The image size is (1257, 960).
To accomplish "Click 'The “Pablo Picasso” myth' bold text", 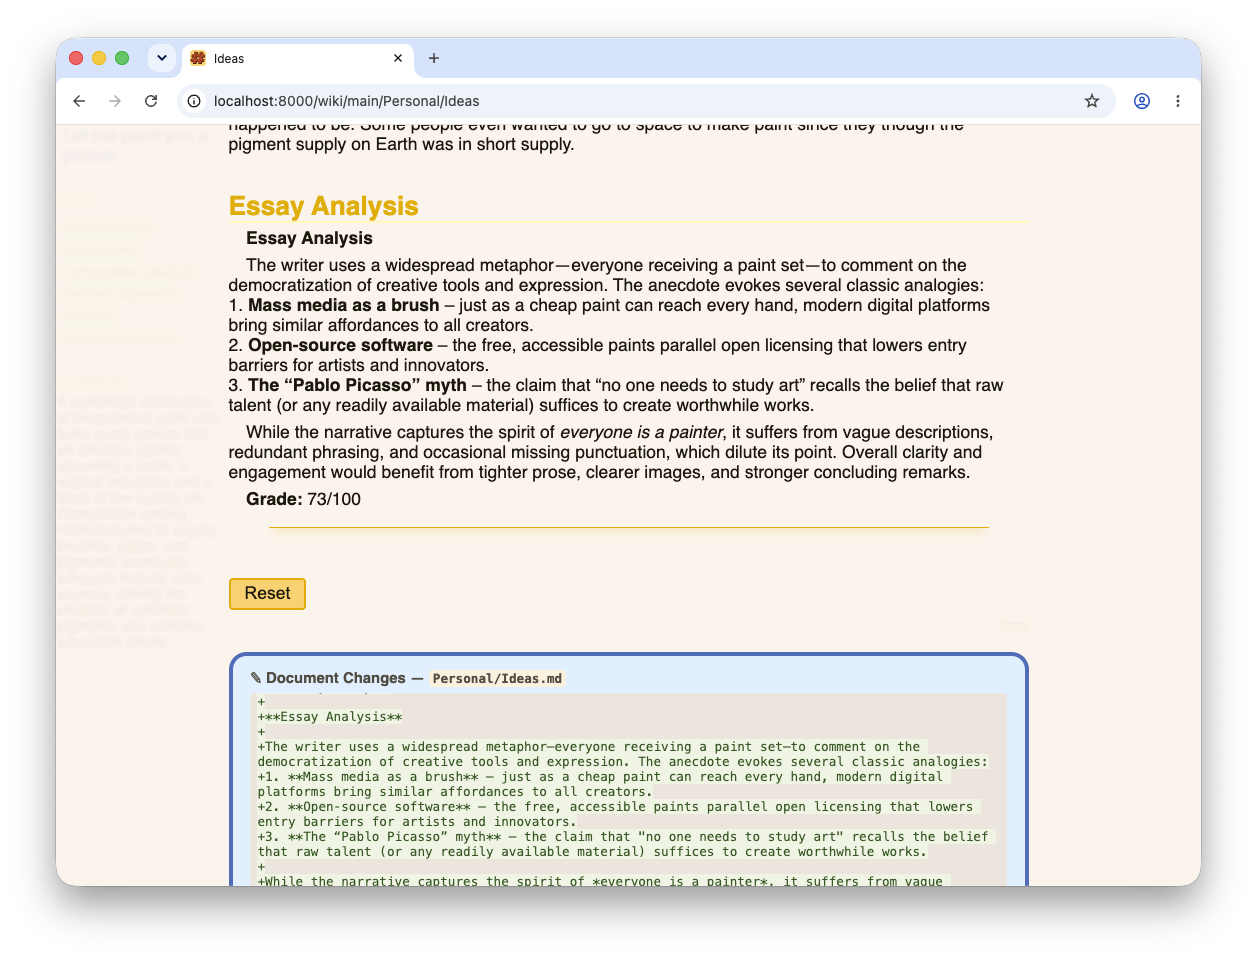I will pos(357,385).
